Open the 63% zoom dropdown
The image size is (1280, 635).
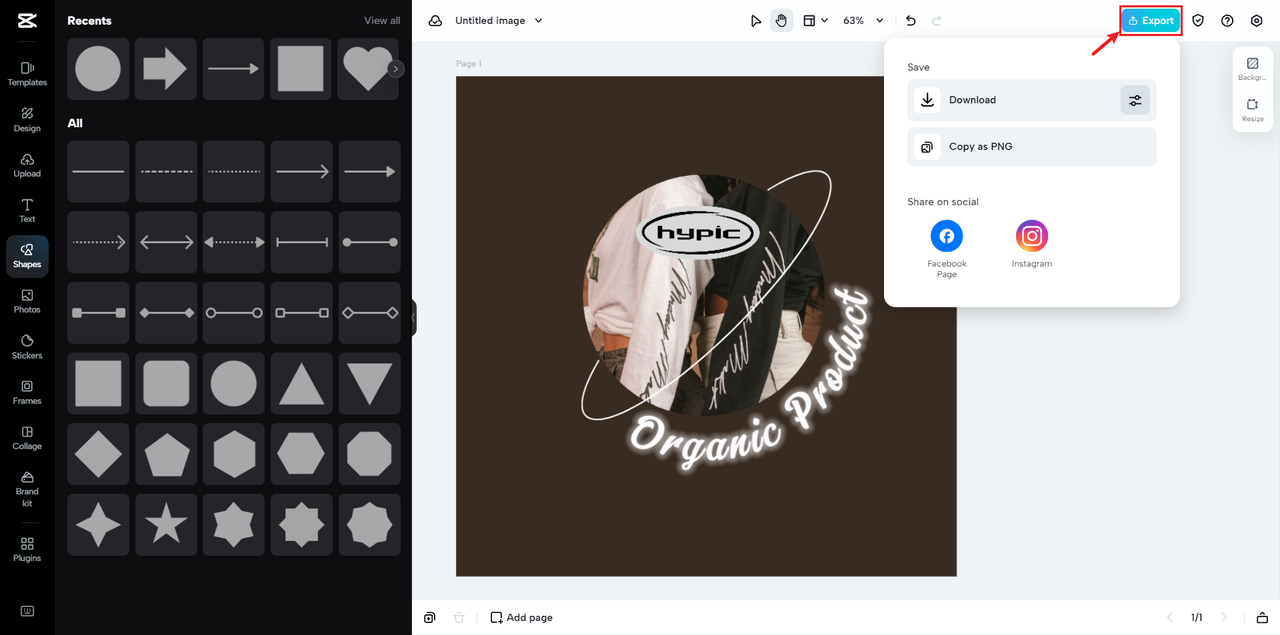click(863, 20)
